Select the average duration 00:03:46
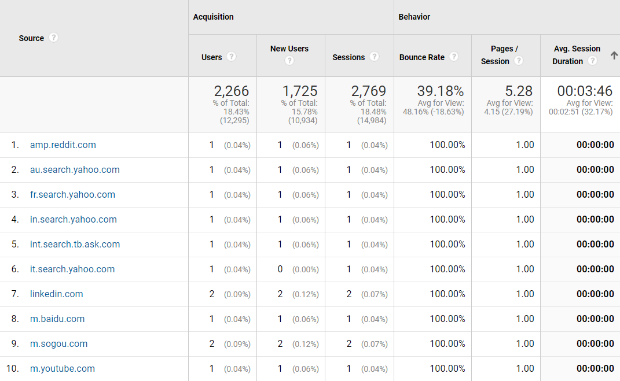620x381 pixels. [585, 91]
